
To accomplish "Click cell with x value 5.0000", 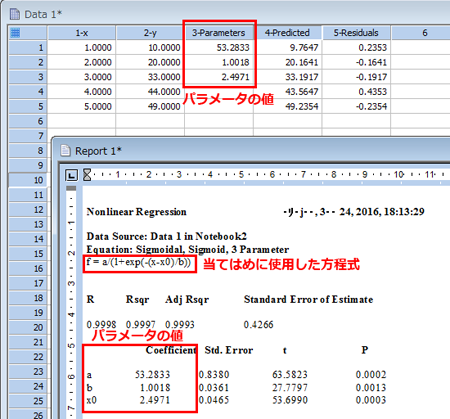I will 82,106.
